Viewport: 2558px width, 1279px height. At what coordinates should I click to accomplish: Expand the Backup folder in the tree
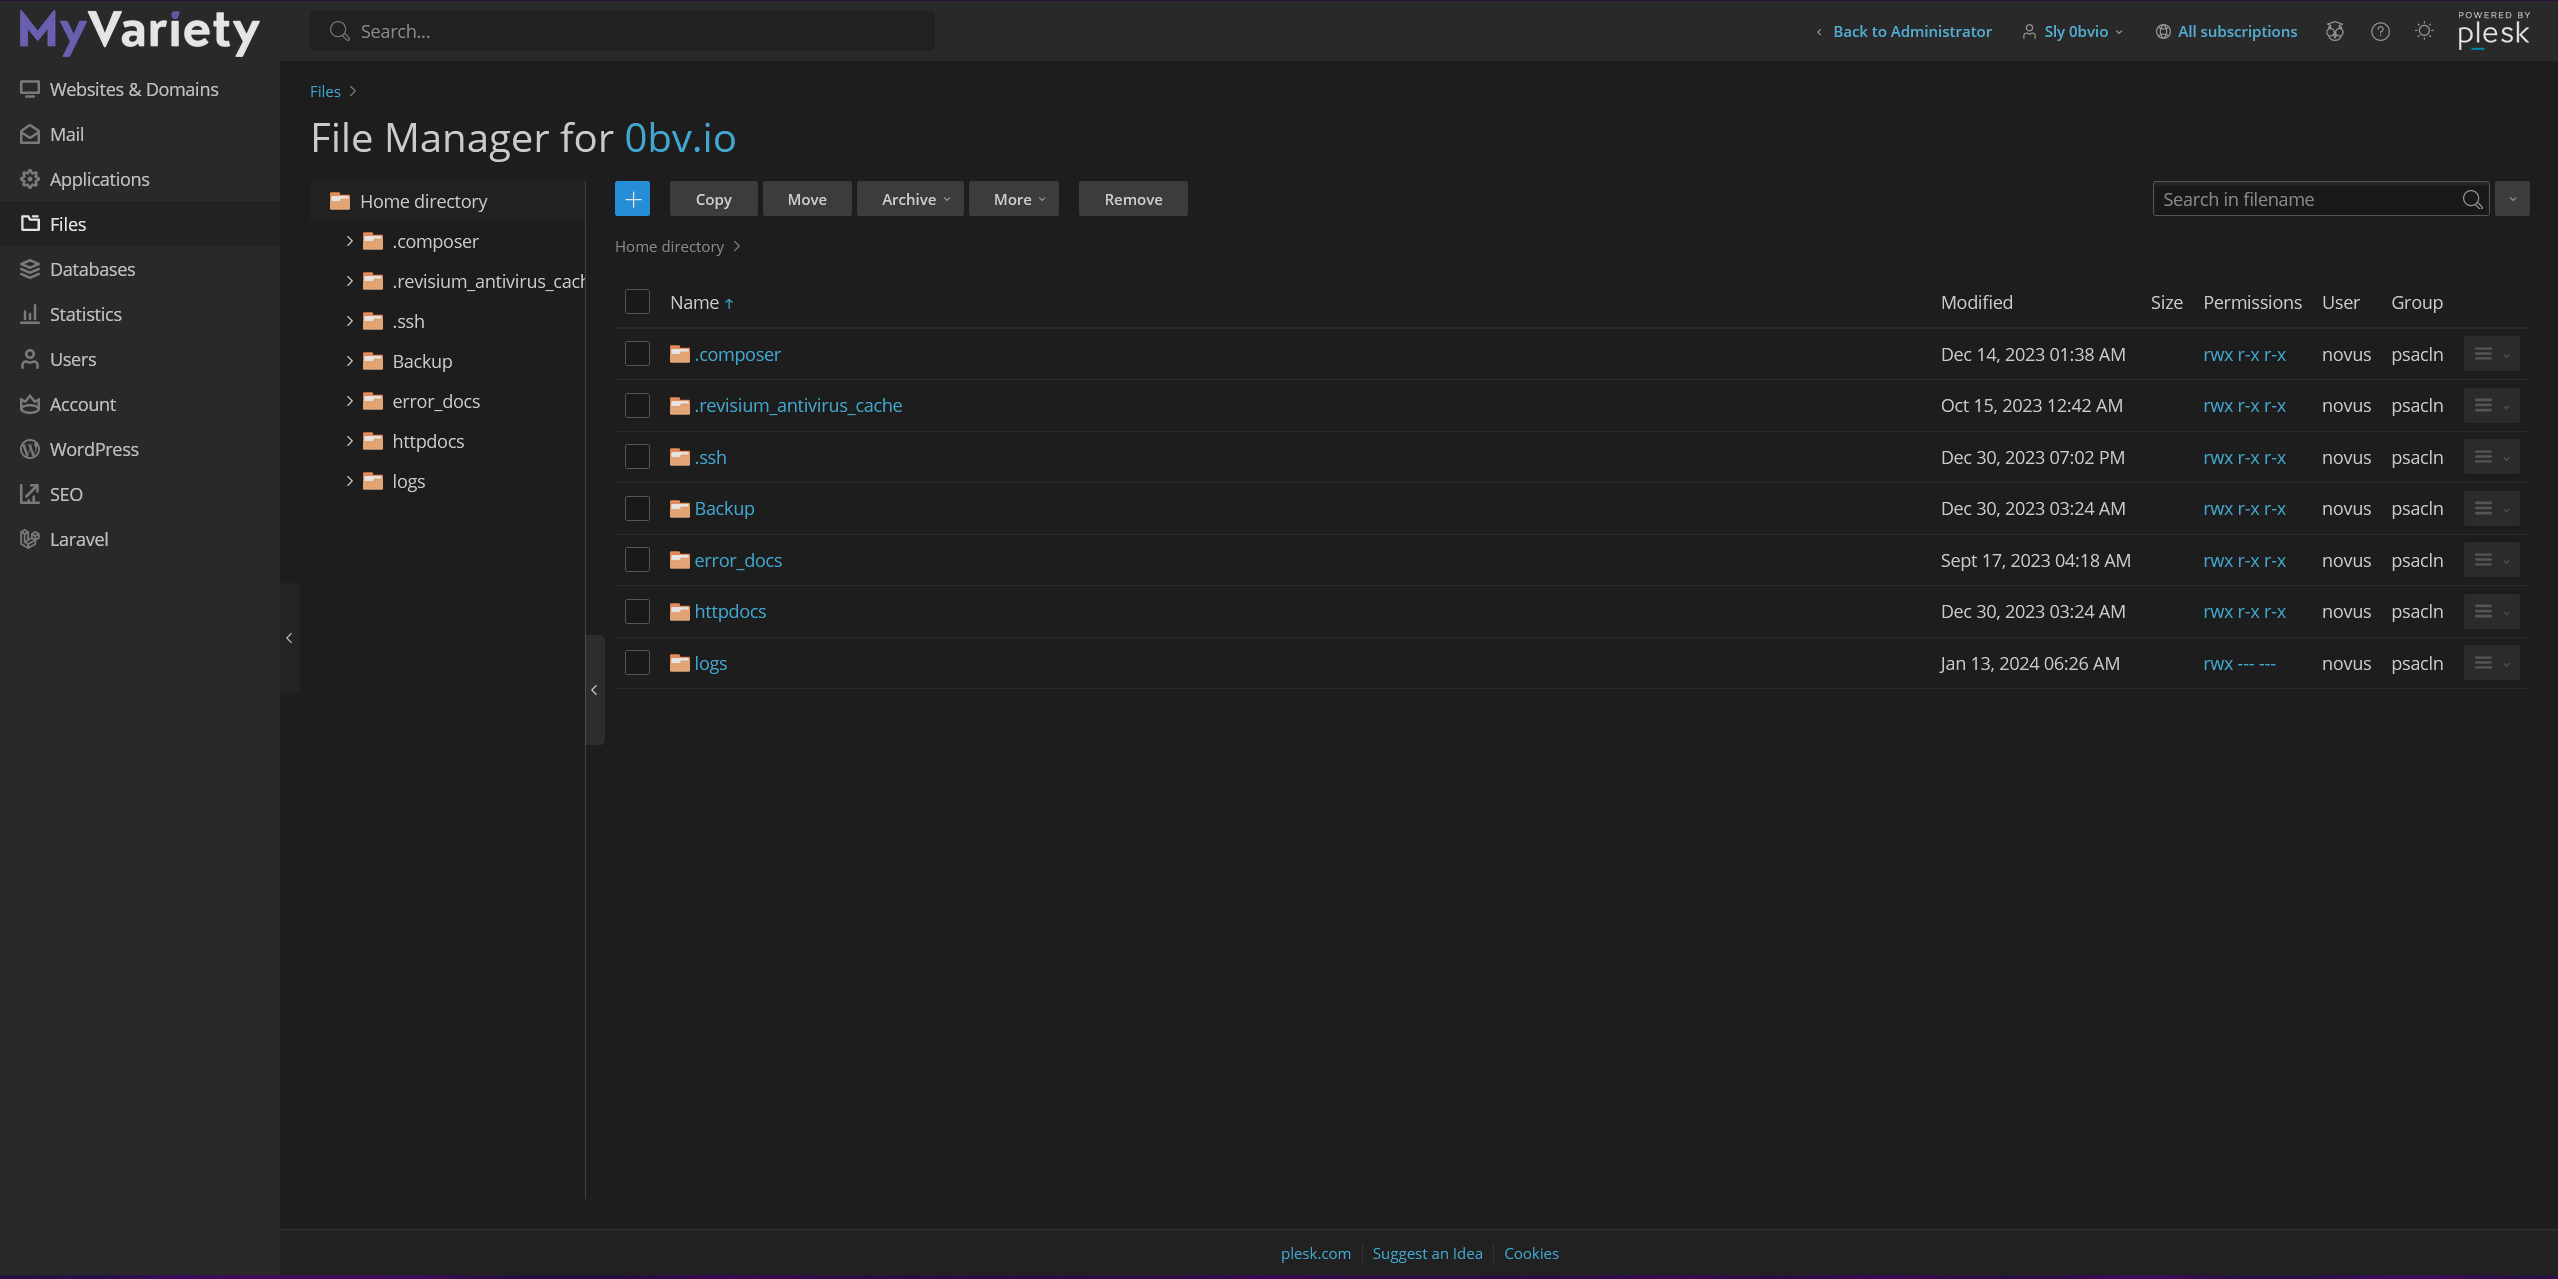click(x=349, y=361)
